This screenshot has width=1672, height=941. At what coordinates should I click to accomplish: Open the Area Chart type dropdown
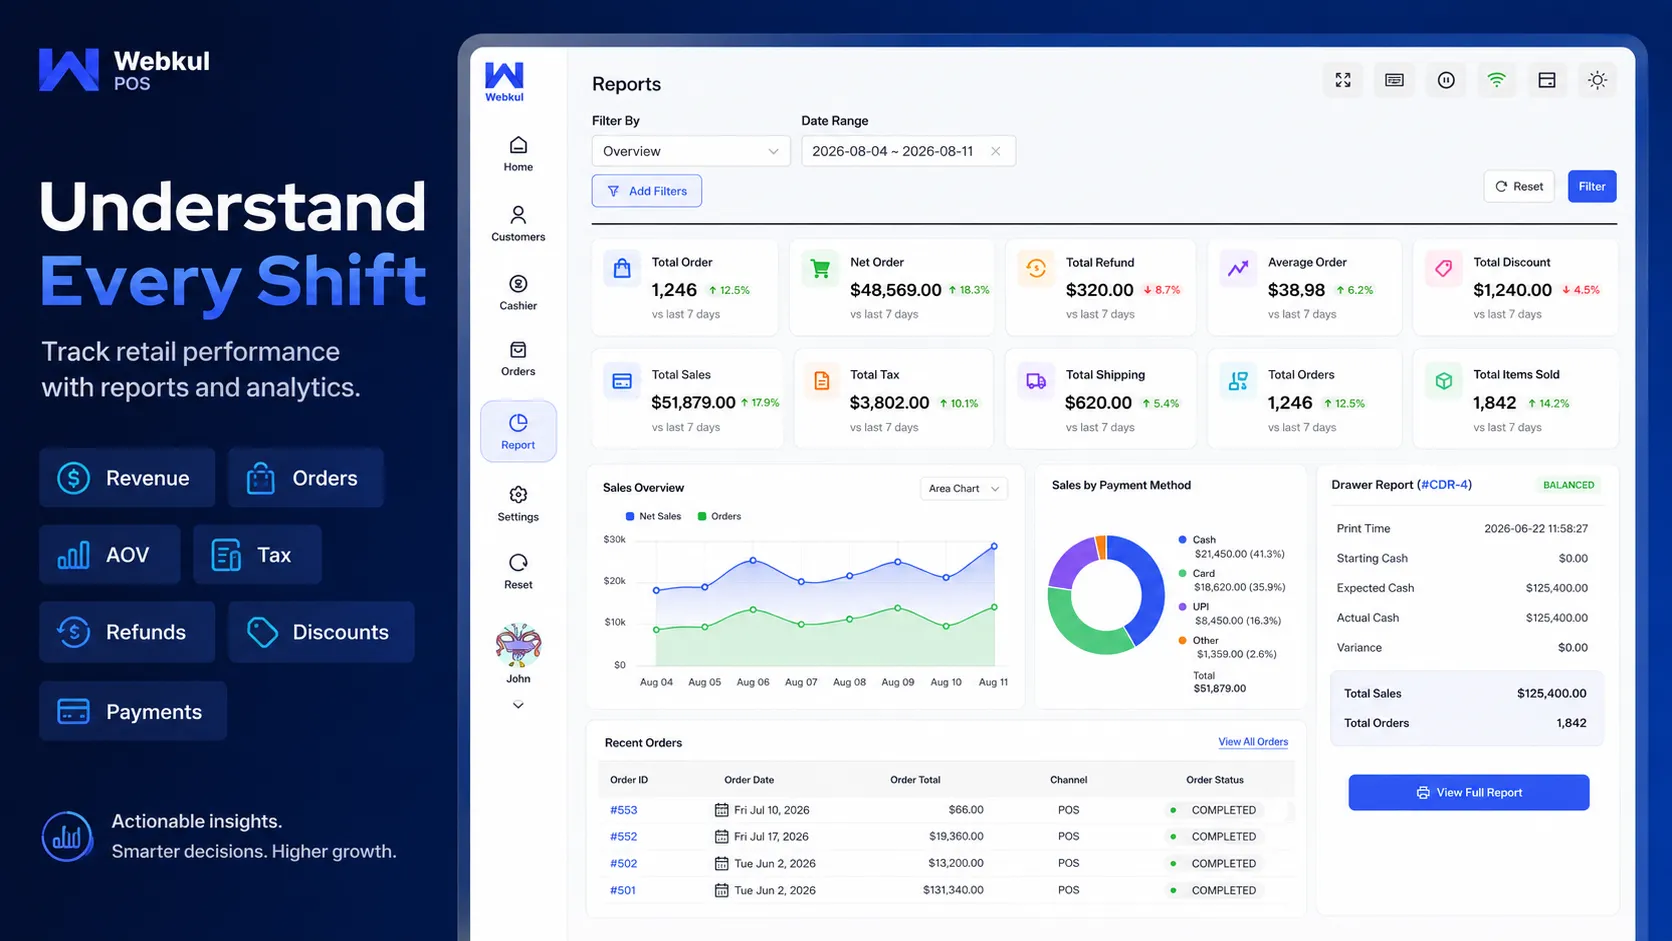tap(964, 488)
